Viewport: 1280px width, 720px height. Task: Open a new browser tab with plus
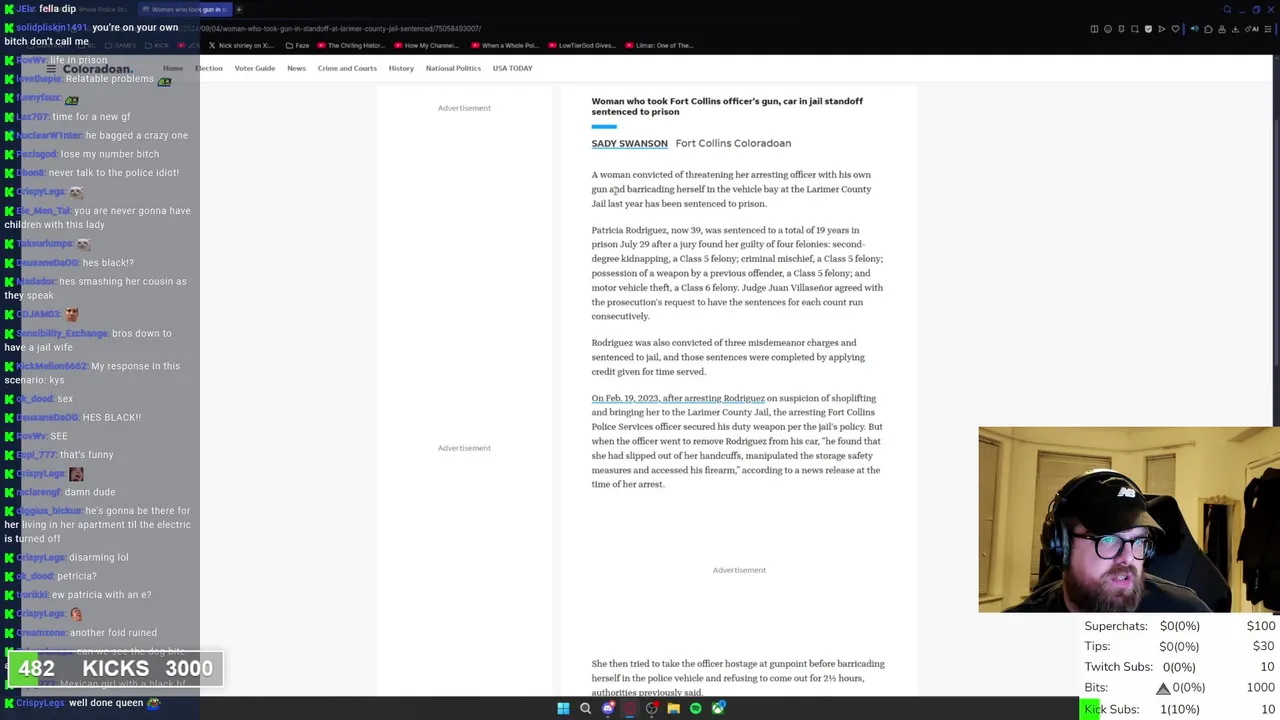click(x=239, y=9)
